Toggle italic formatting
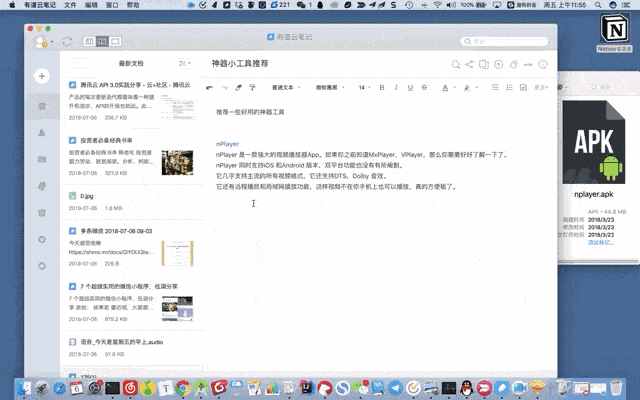640x400 pixels. tap(396, 87)
